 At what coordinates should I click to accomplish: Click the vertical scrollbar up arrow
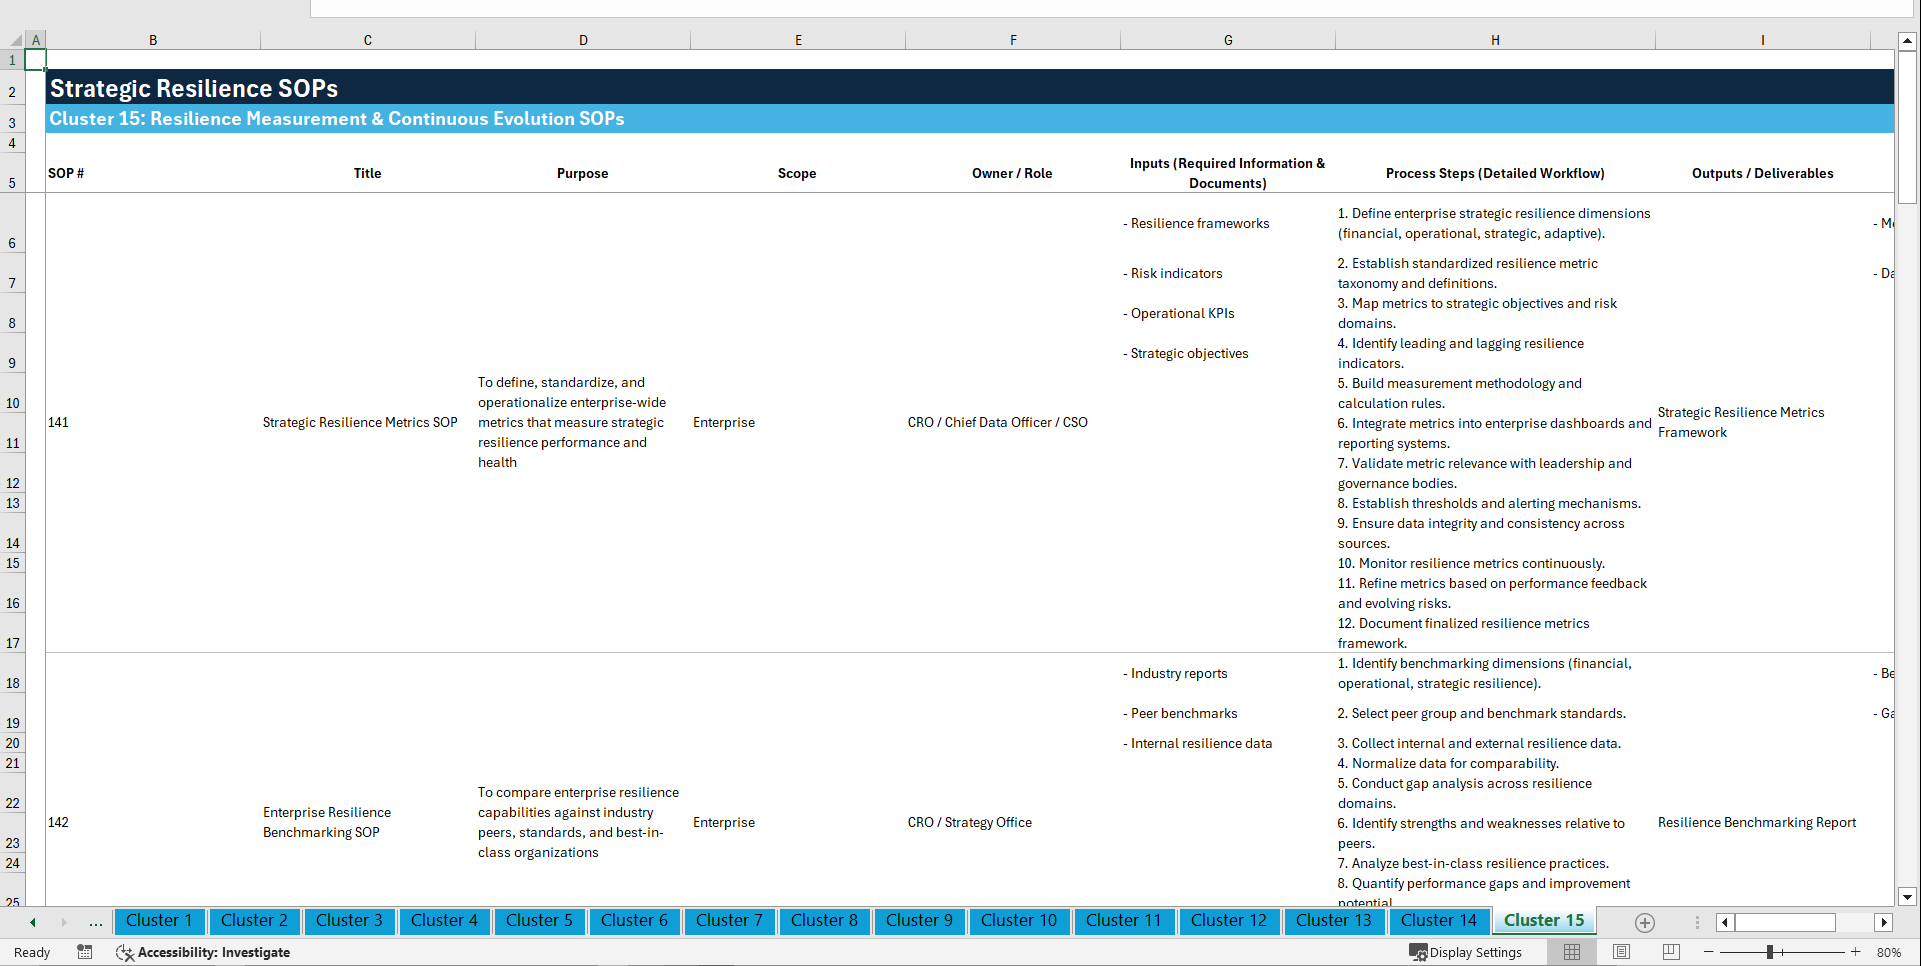pyautogui.click(x=1907, y=41)
